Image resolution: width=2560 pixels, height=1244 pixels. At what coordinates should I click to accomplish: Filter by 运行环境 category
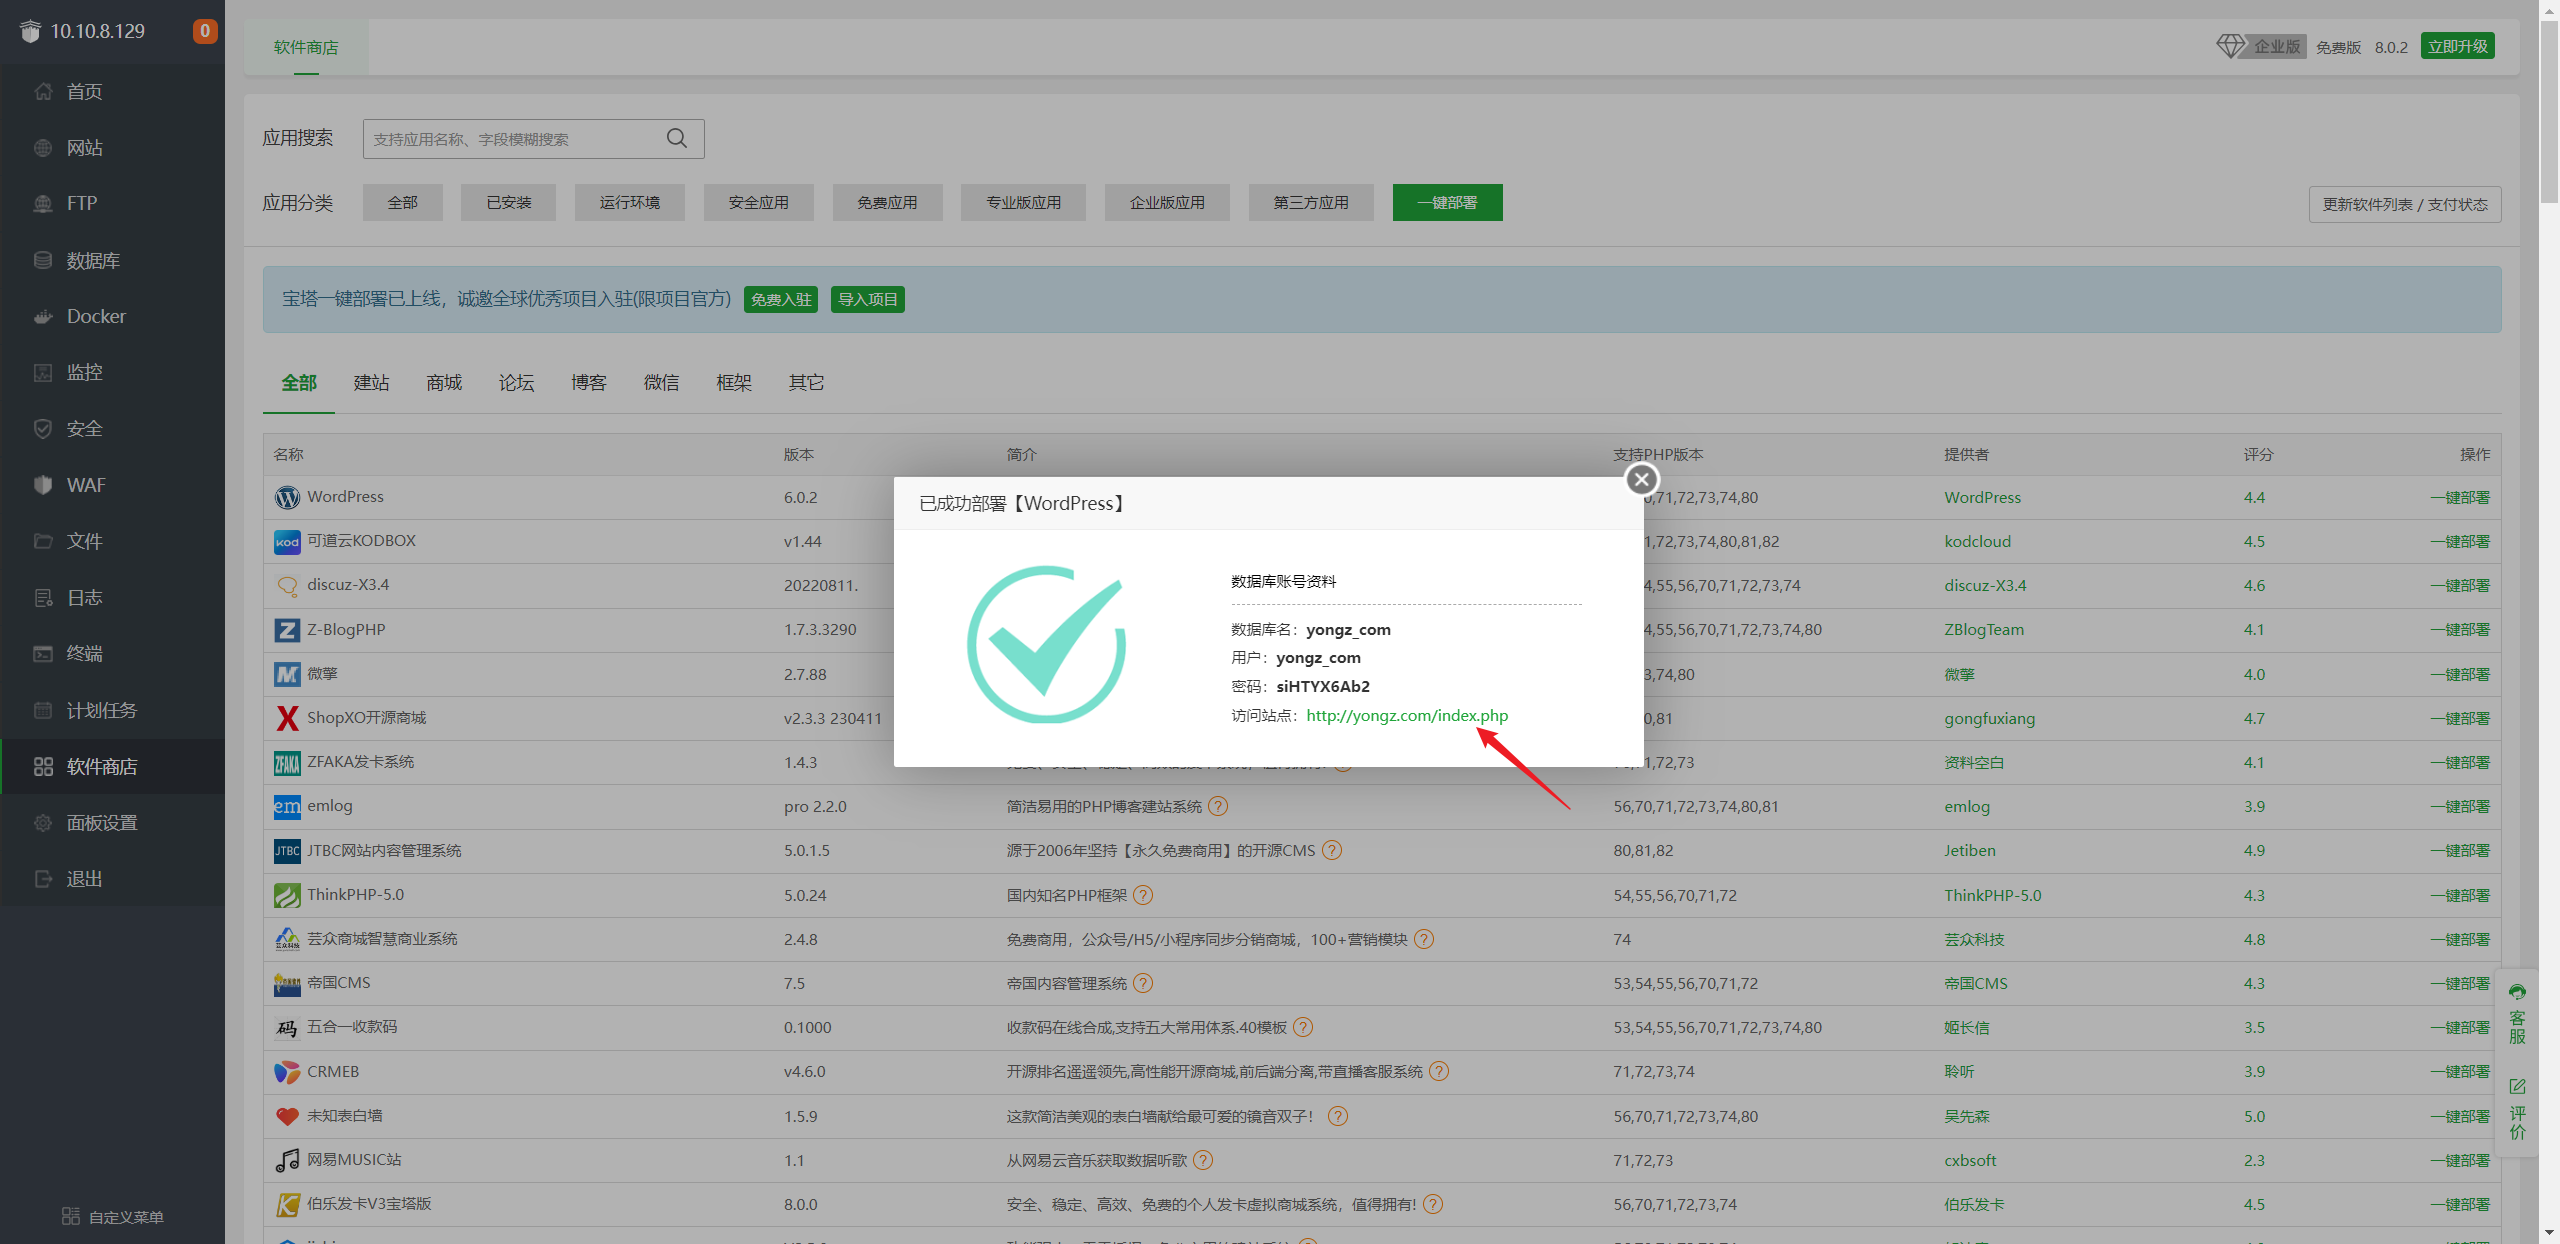tap(630, 203)
